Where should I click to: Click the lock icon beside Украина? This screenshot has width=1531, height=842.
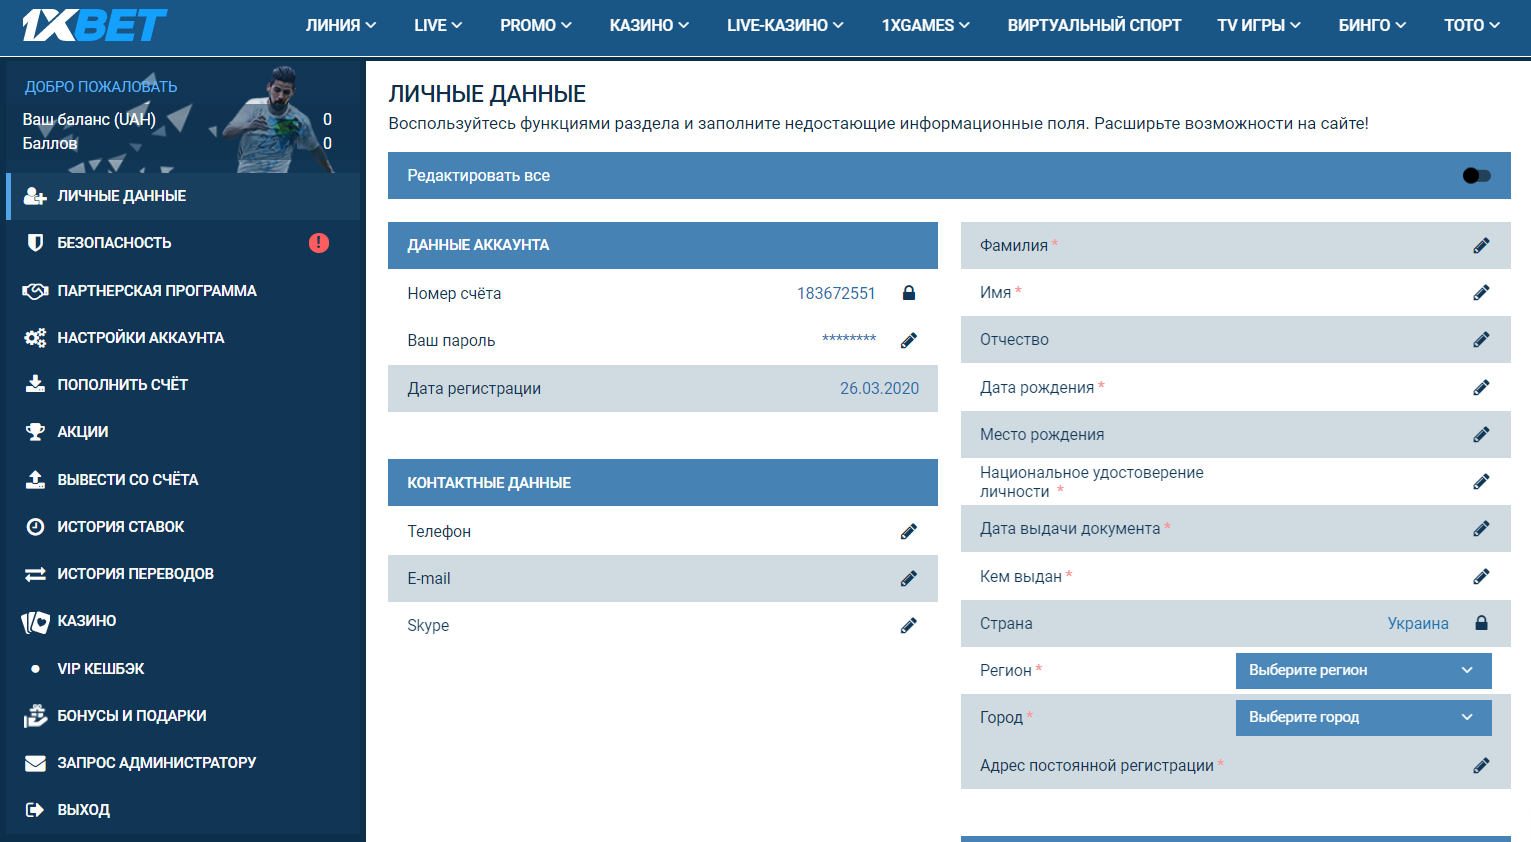pyautogui.click(x=1481, y=623)
